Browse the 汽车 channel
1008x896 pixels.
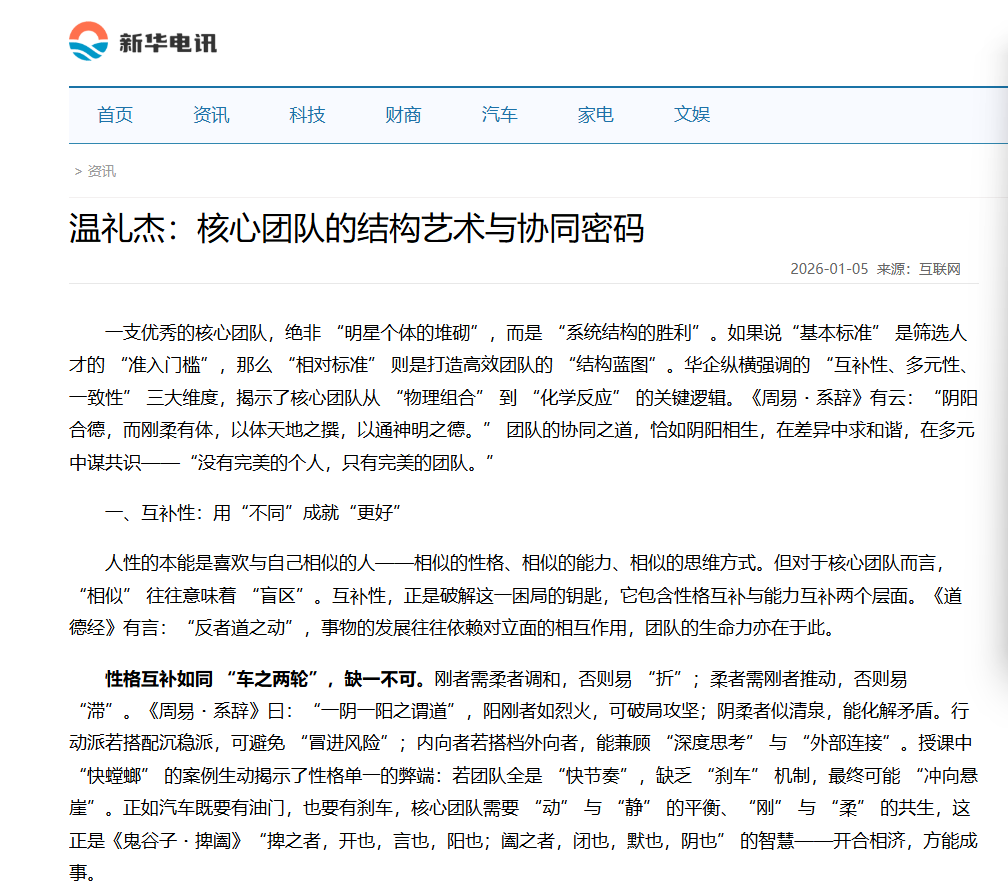pos(499,114)
